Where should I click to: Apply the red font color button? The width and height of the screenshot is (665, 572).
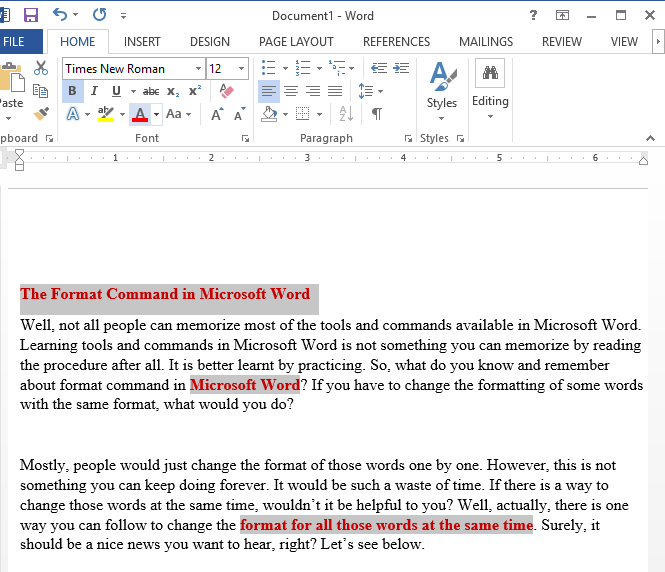tap(140, 114)
